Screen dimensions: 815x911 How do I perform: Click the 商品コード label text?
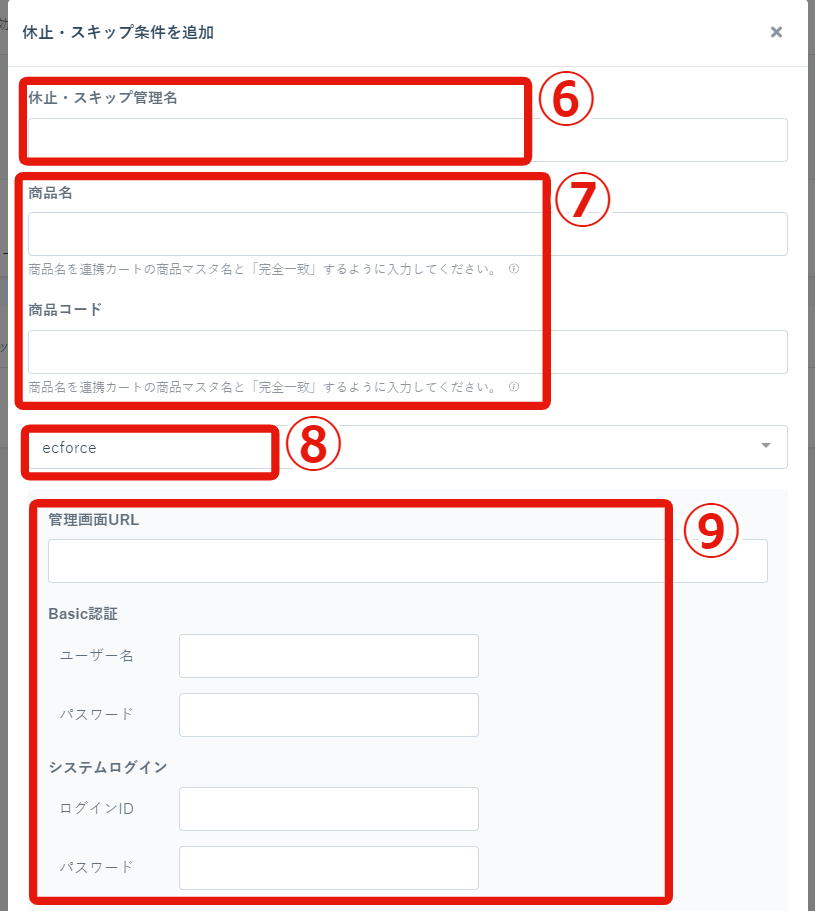click(x=65, y=310)
